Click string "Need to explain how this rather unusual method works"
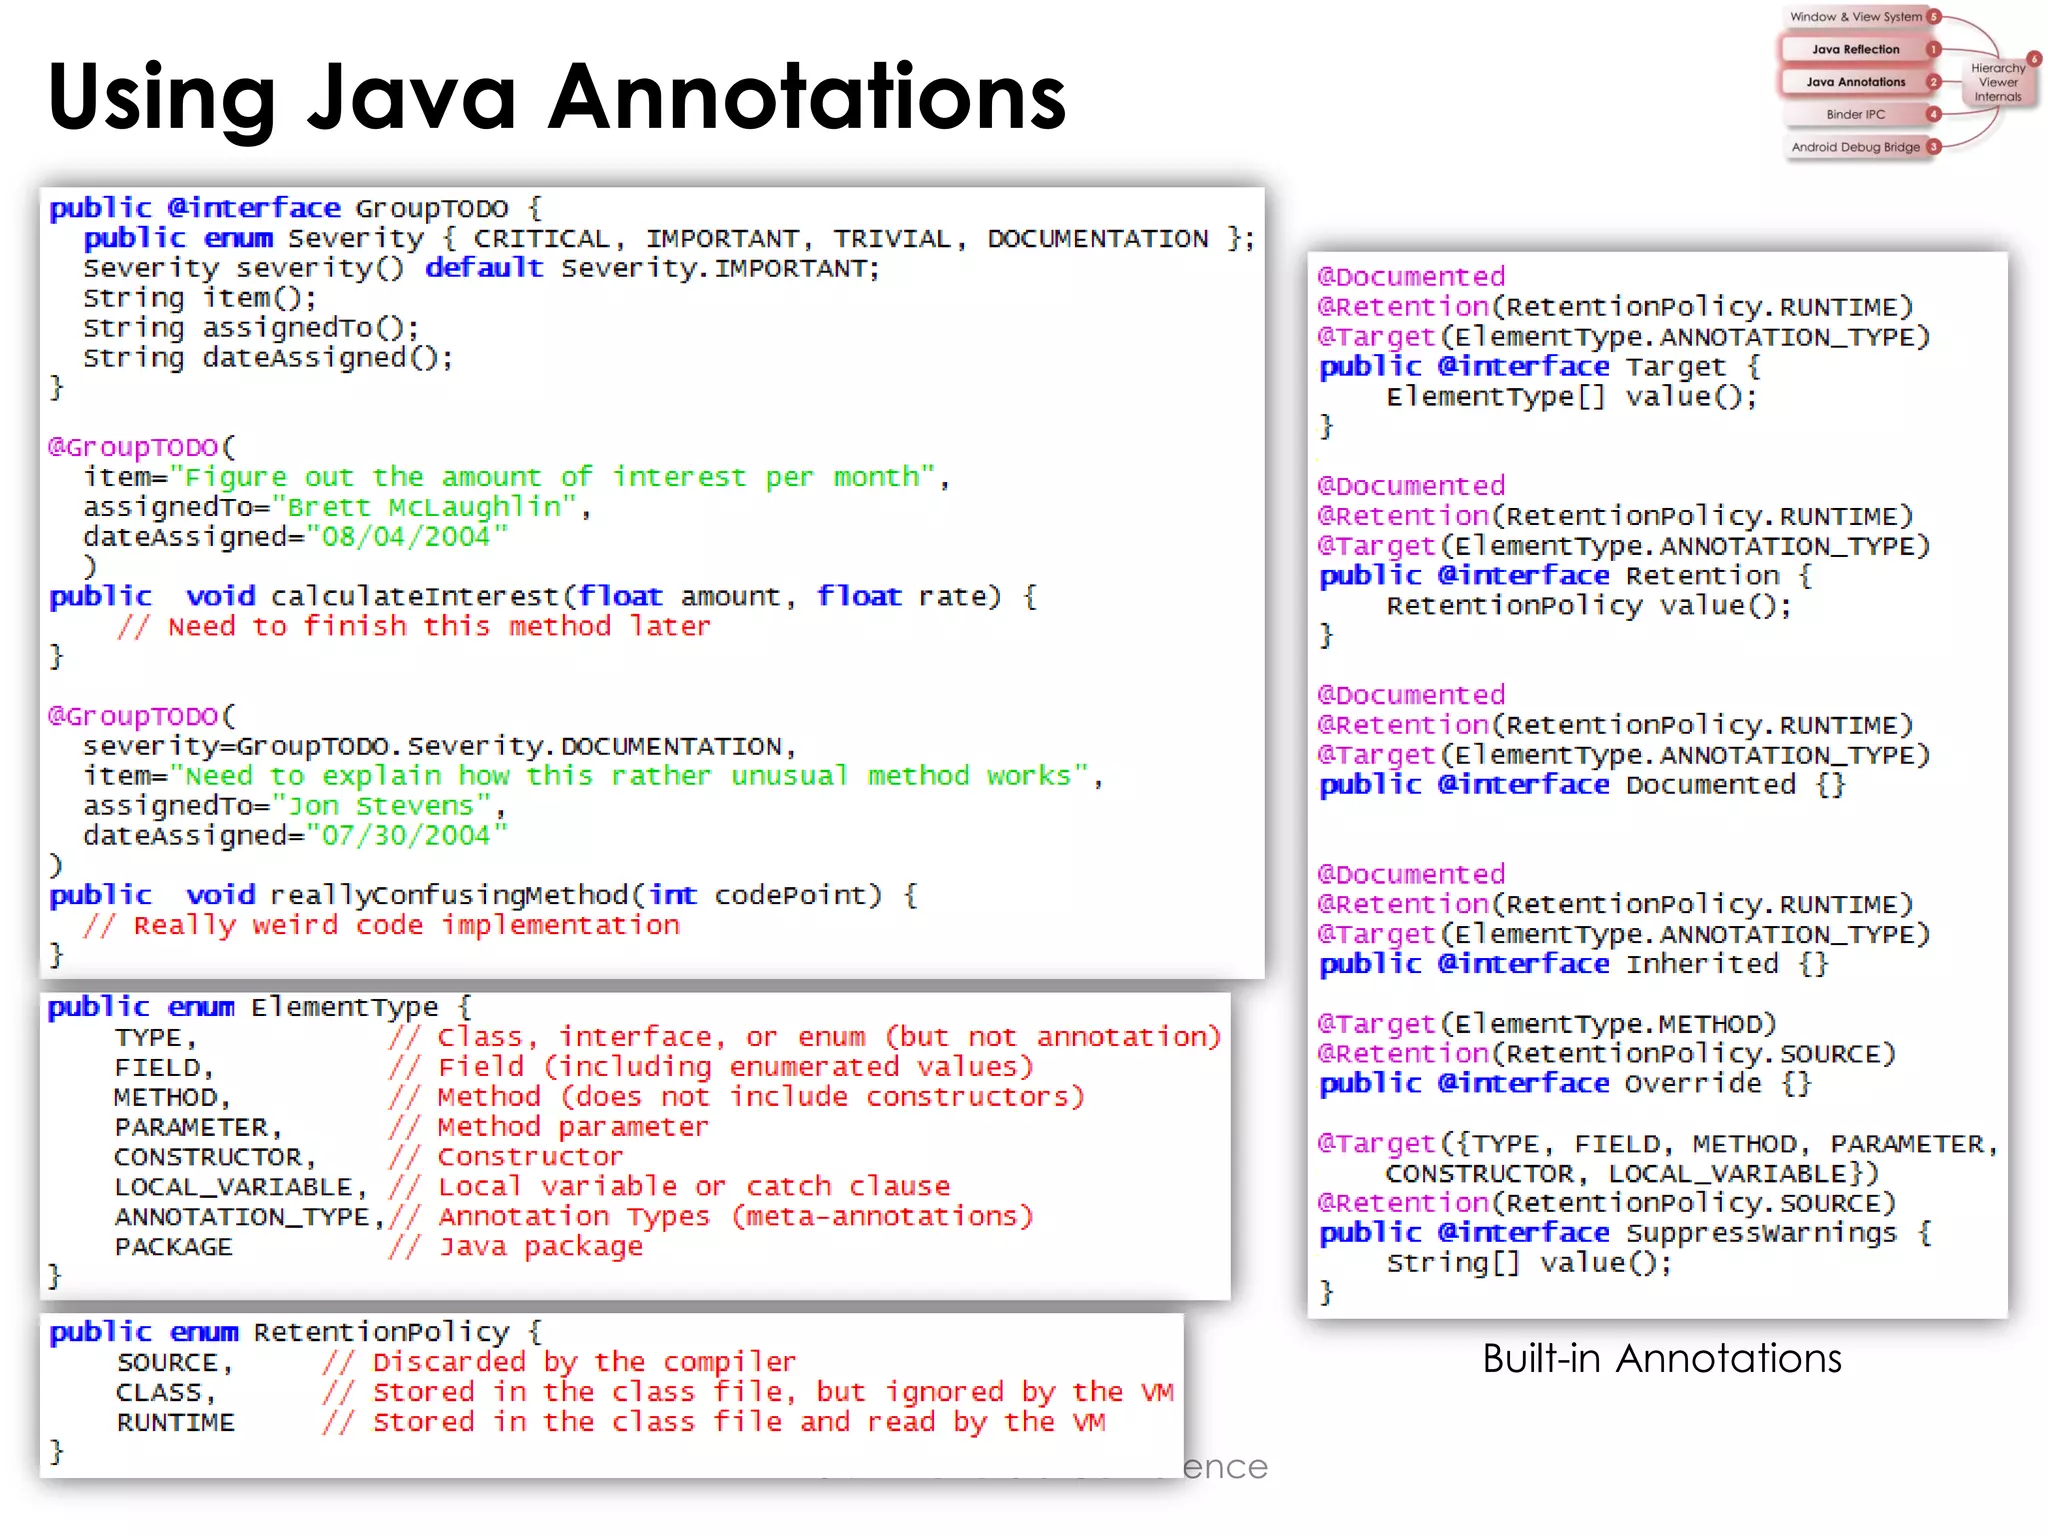2048x1536 pixels. point(629,776)
